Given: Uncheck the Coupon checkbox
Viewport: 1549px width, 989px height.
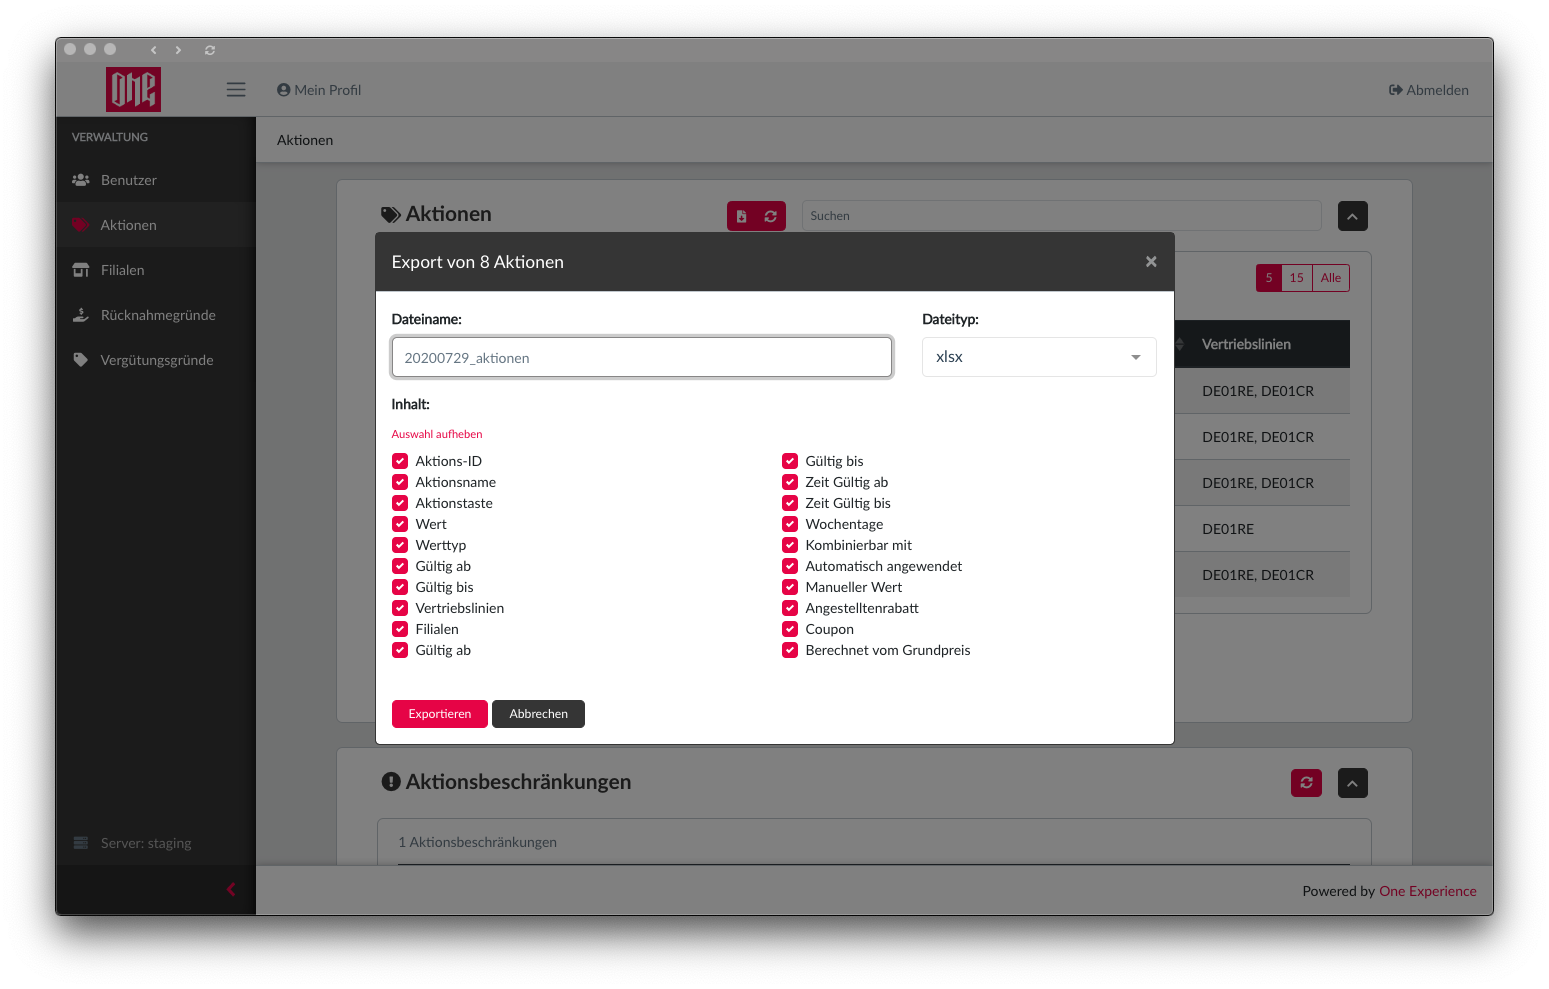Looking at the screenshot, I should (790, 629).
